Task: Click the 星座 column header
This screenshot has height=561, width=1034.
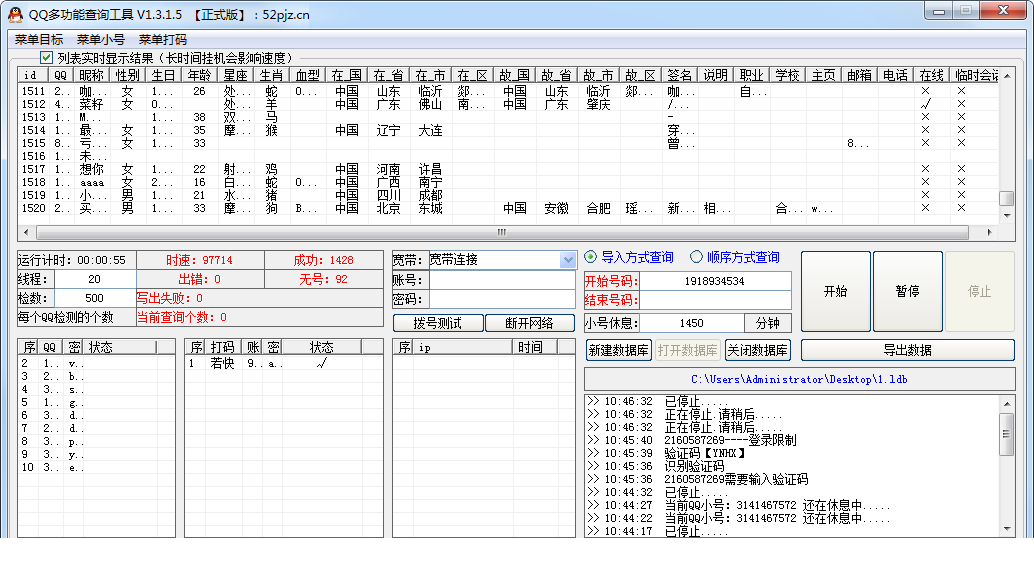Action: tap(235, 75)
